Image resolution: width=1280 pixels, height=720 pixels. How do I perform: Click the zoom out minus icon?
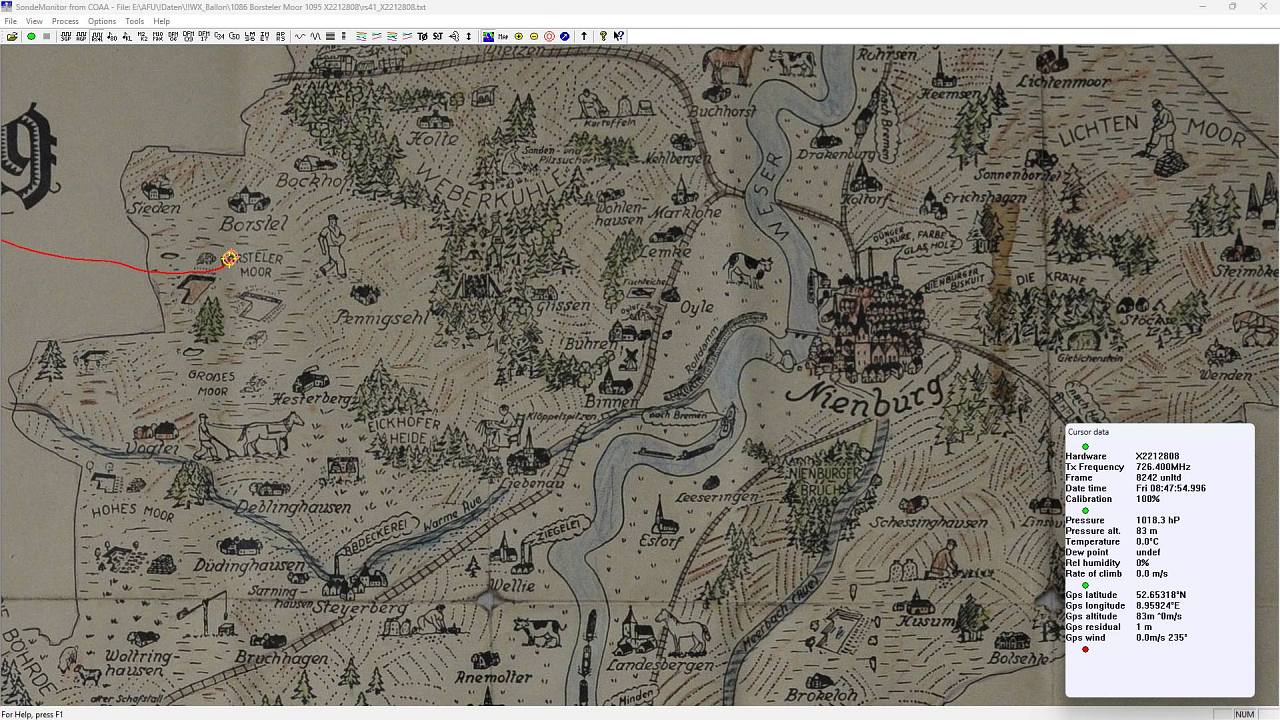[534, 36]
